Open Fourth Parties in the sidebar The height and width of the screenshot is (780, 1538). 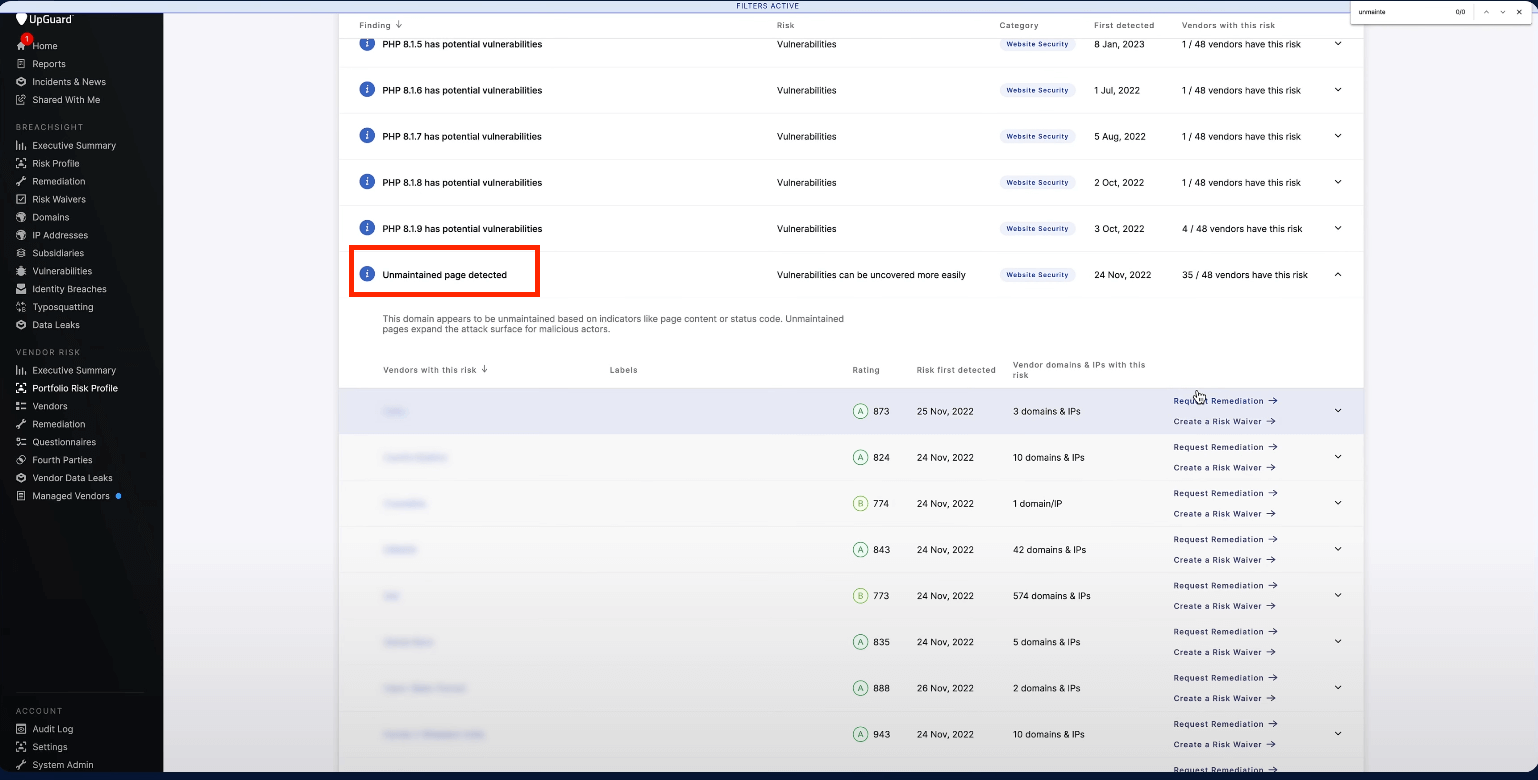[x=62, y=461]
